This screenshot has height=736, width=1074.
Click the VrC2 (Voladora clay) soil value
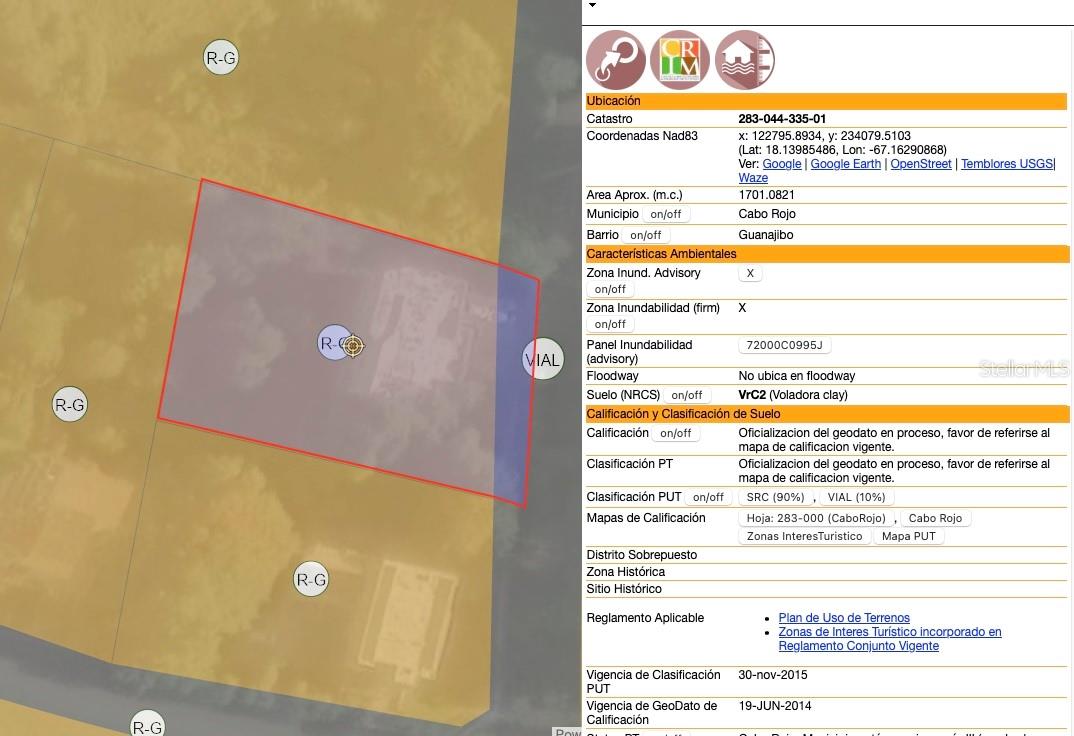(793, 395)
